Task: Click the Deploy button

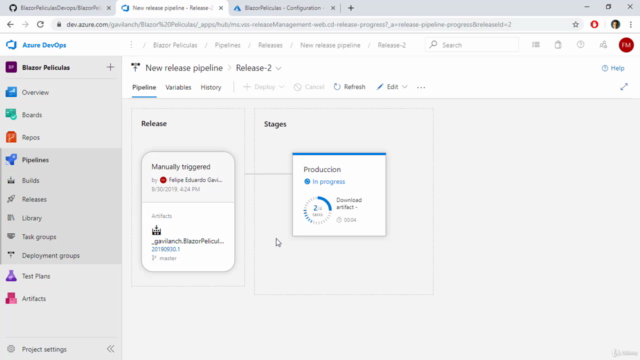Action: (263, 87)
